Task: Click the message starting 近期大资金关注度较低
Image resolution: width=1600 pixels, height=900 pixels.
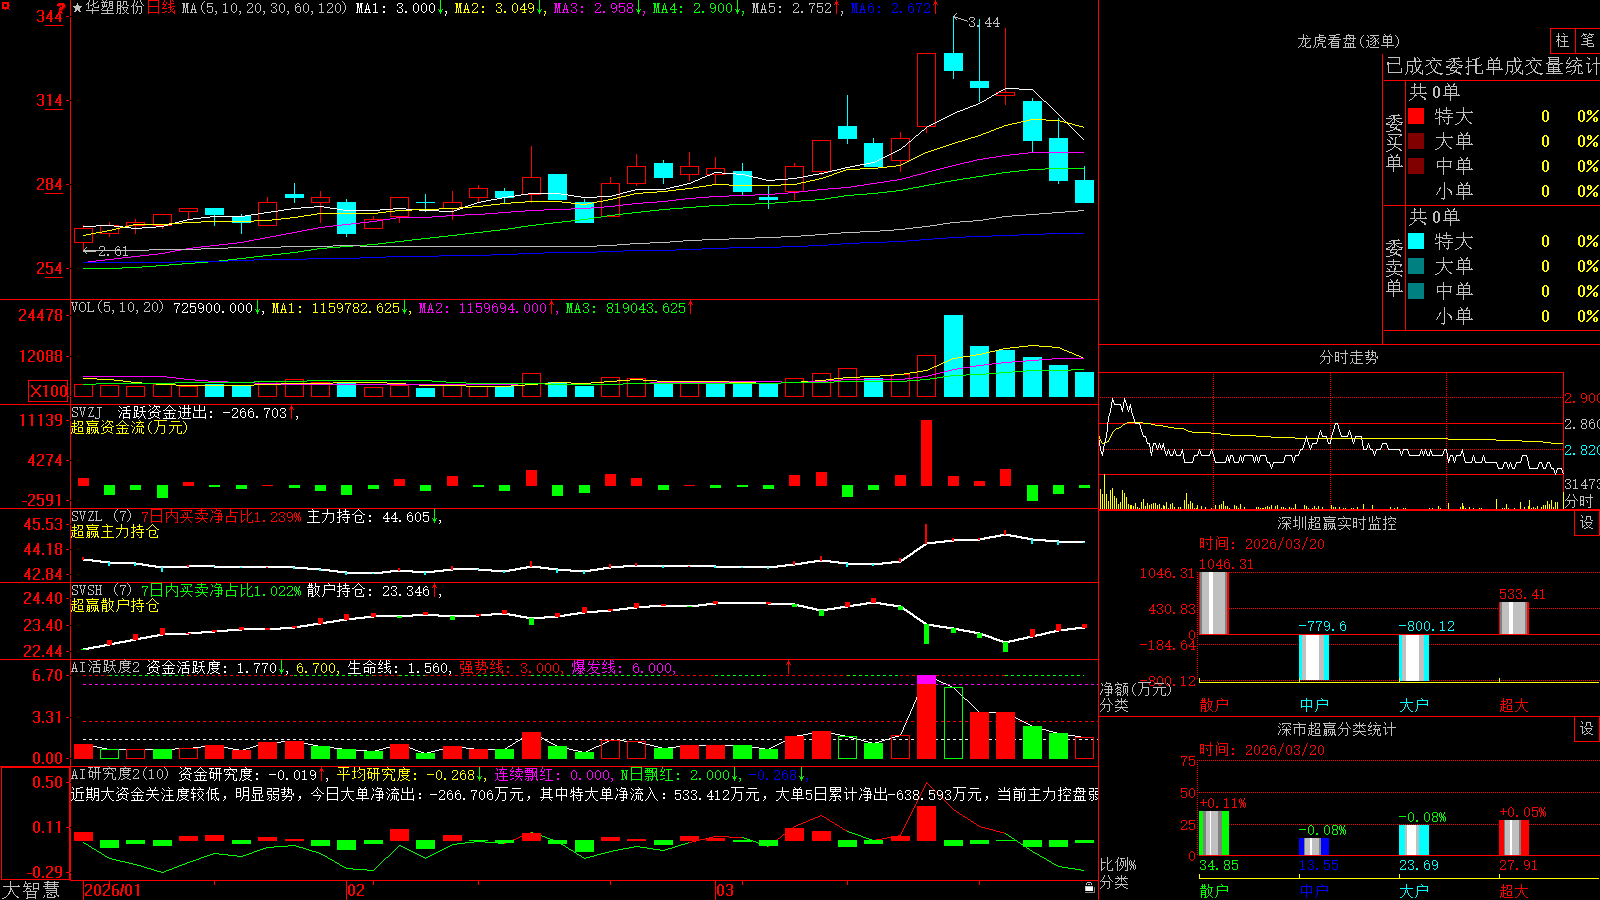Action: pyautogui.click(x=585, y=794)
